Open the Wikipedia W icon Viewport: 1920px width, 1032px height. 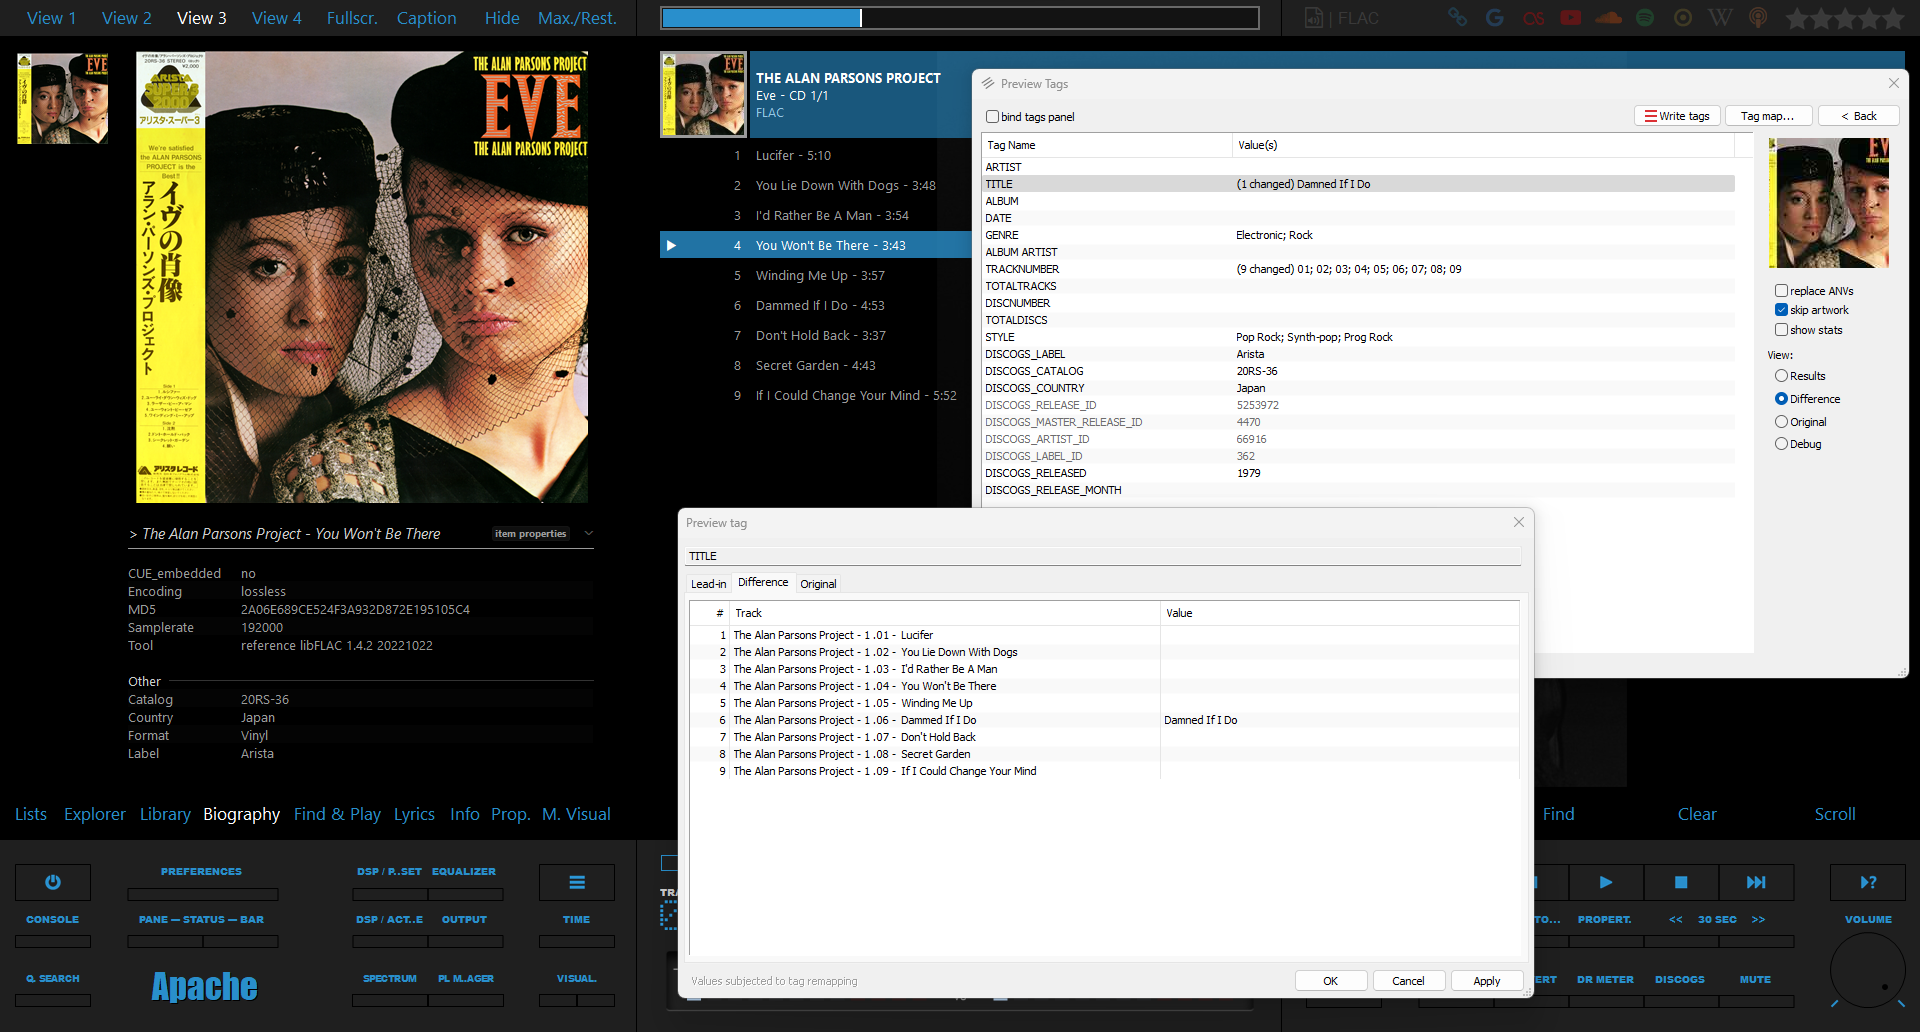(1721, 18)
